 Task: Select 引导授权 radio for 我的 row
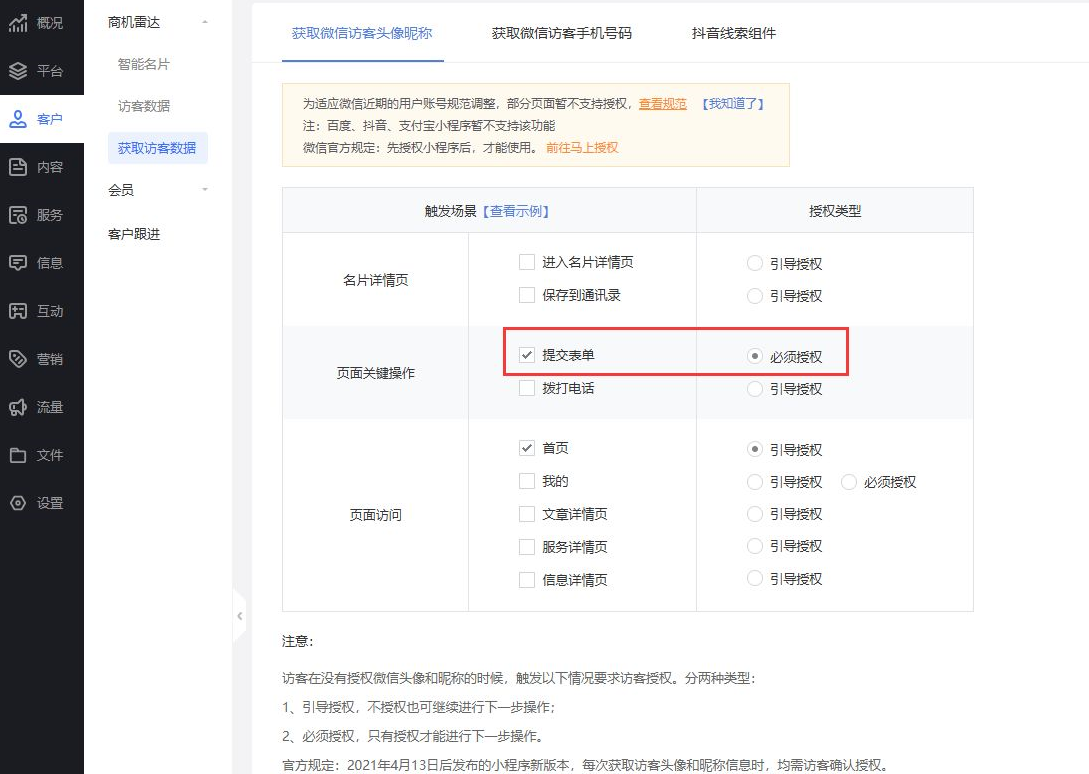pyautogui.click(x=755, y=482)
